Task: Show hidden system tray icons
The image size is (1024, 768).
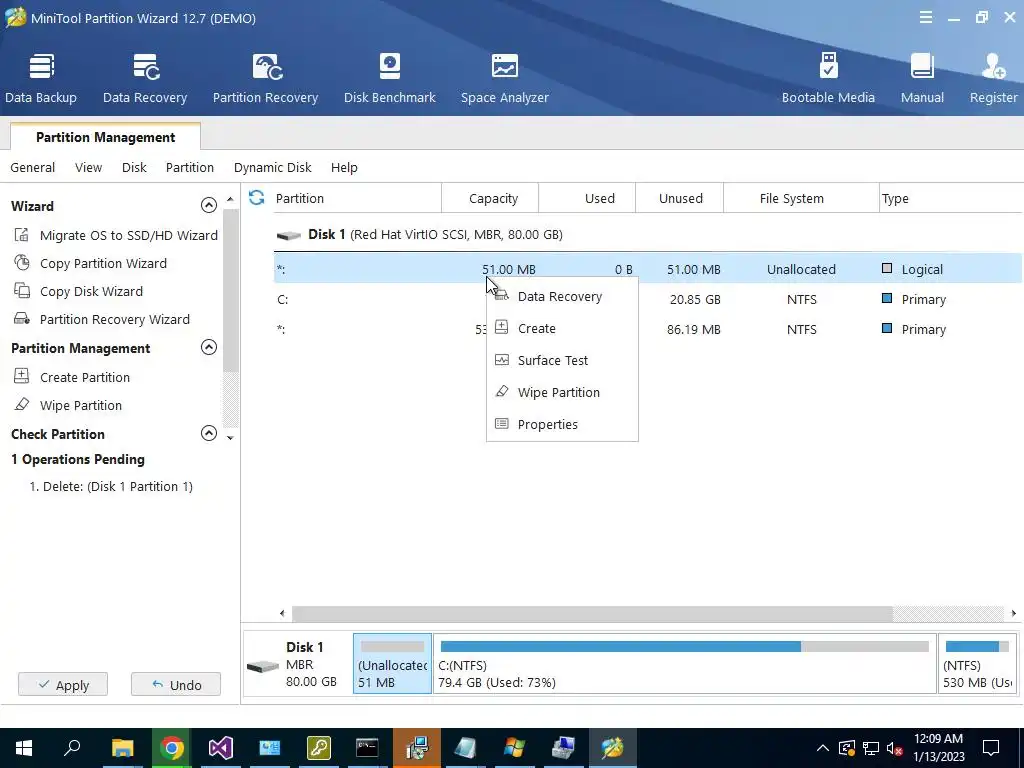Action: [823, 748]
